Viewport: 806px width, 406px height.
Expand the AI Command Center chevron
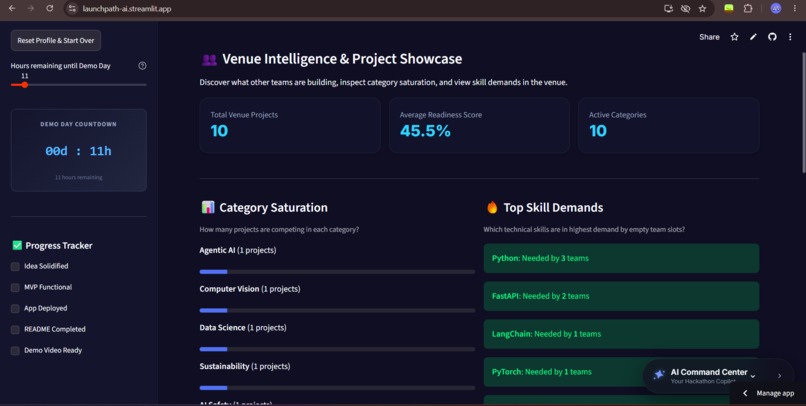pyautogui.click(x=753, y=376)
